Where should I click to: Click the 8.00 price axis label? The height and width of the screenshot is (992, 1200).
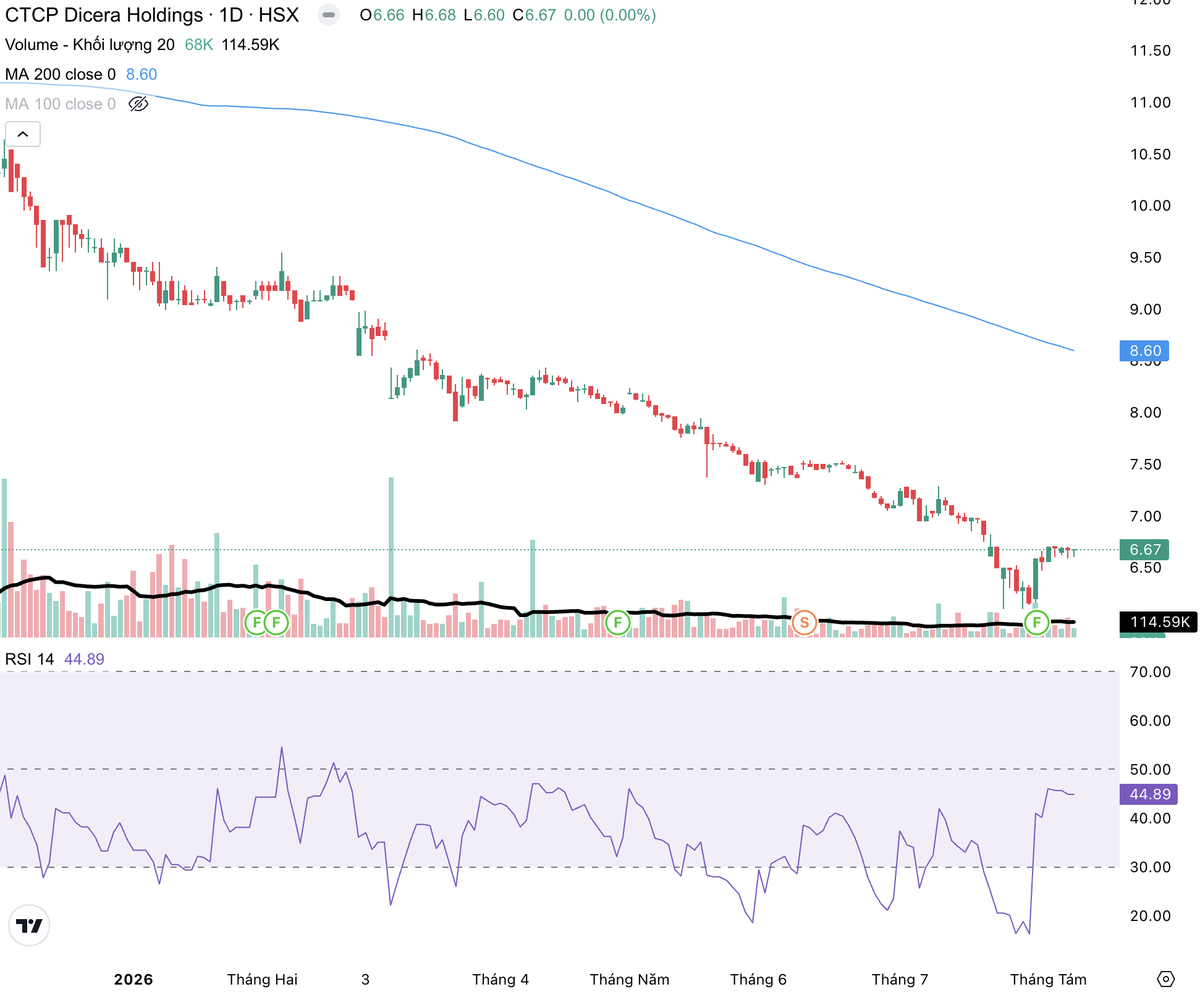[1148, 412]
